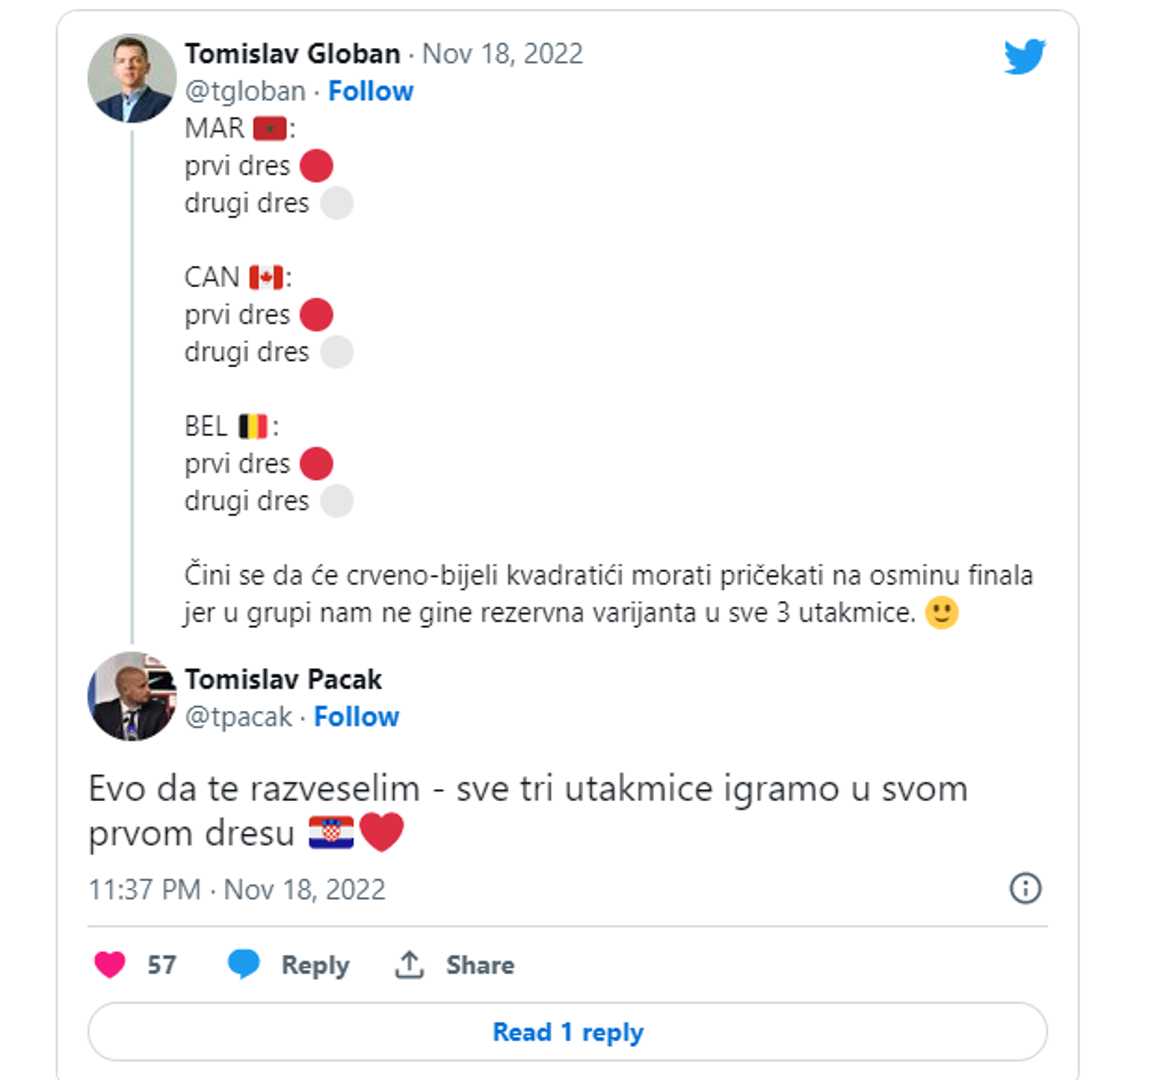Open the tweet info circle icon
Viewport: 1171px width, 1080px height.
[1025, 888]
